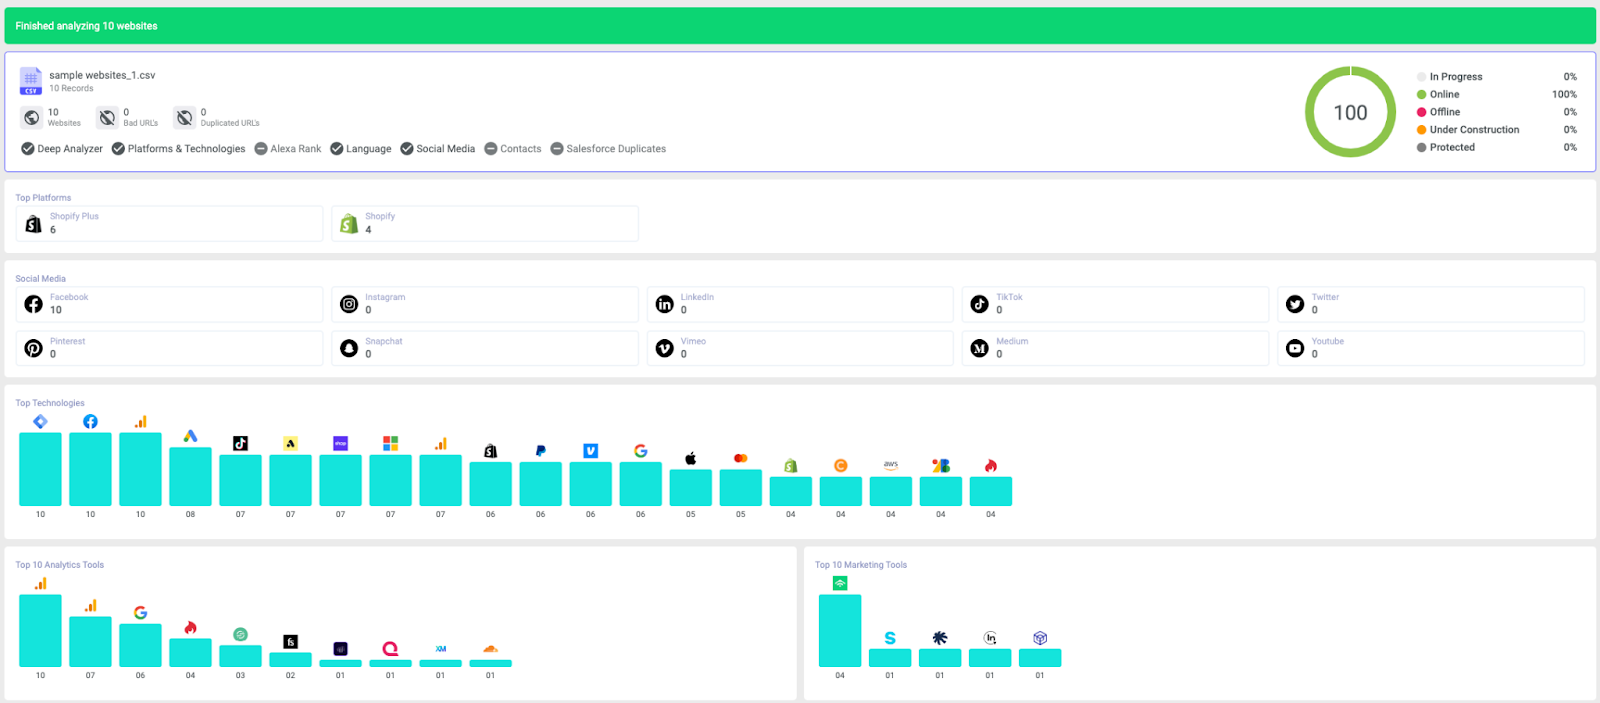Image resolution: width=1600 pixels, height=703 pixels.
Task: Click the CSV file icon for sample websites_1.csv
Action: coord(31,81)
